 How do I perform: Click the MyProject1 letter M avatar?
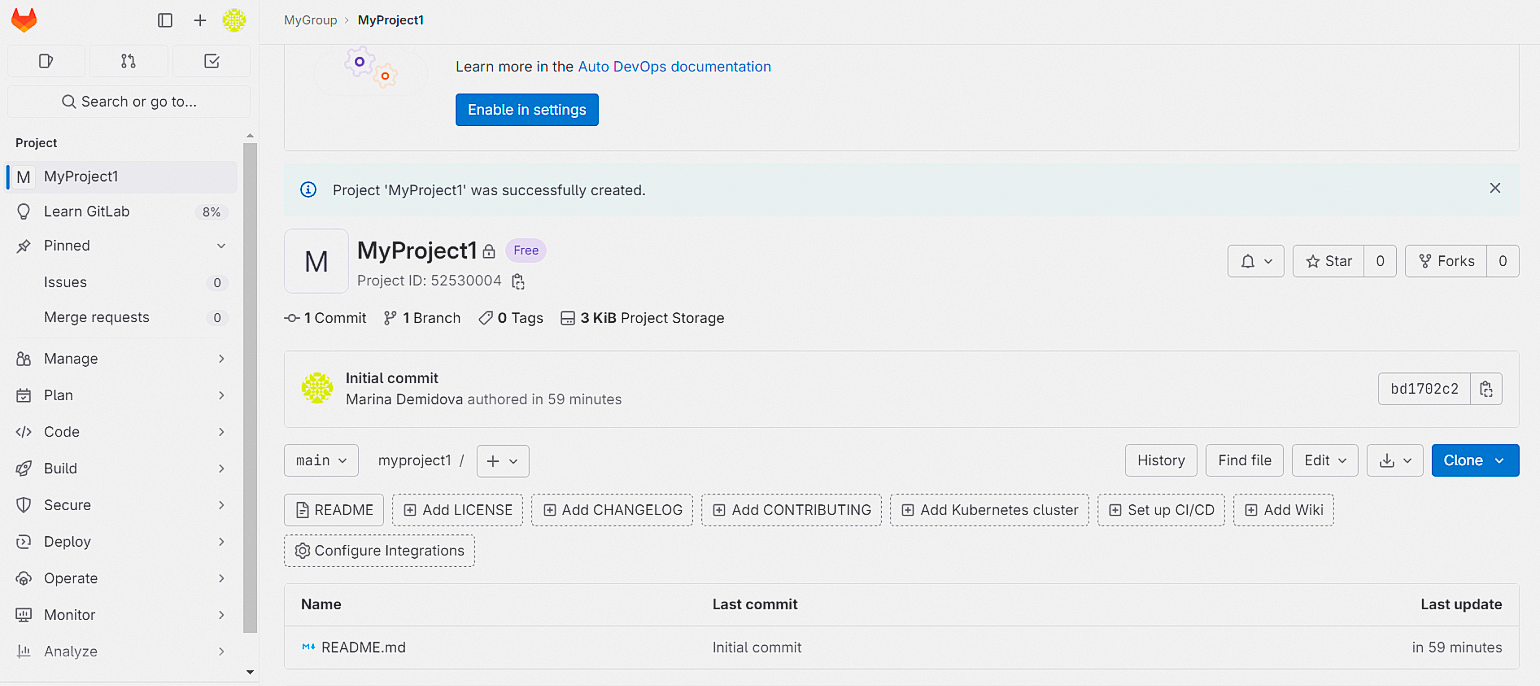316,261
